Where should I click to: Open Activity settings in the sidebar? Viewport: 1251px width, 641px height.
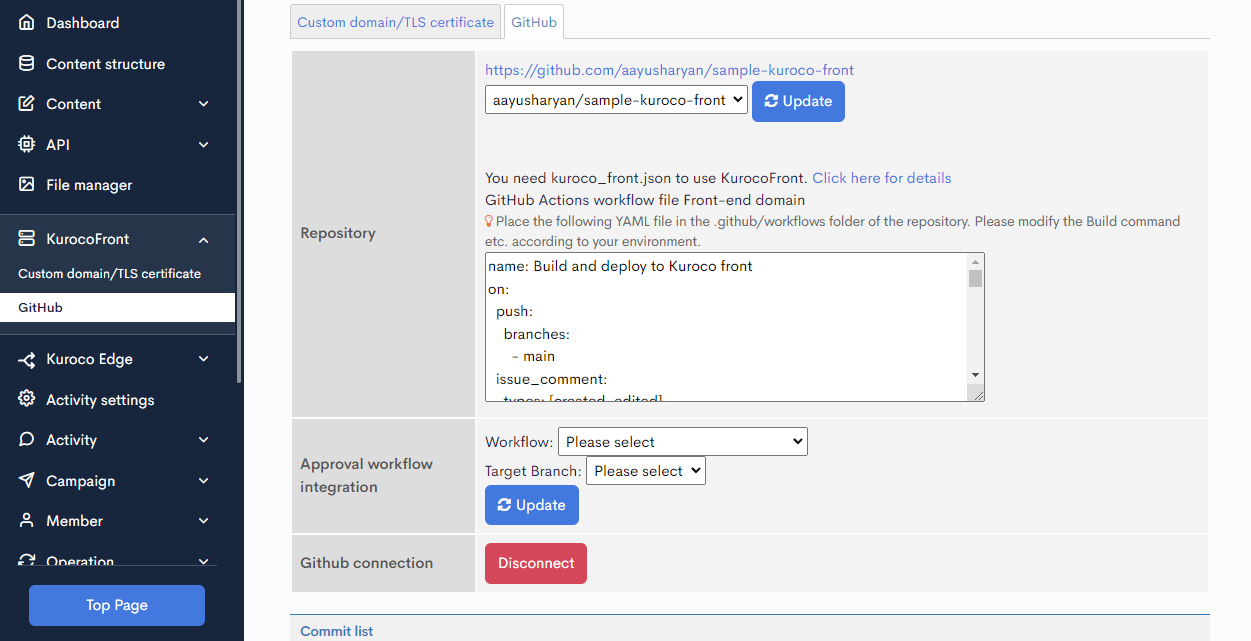click(x=100, y=400)
